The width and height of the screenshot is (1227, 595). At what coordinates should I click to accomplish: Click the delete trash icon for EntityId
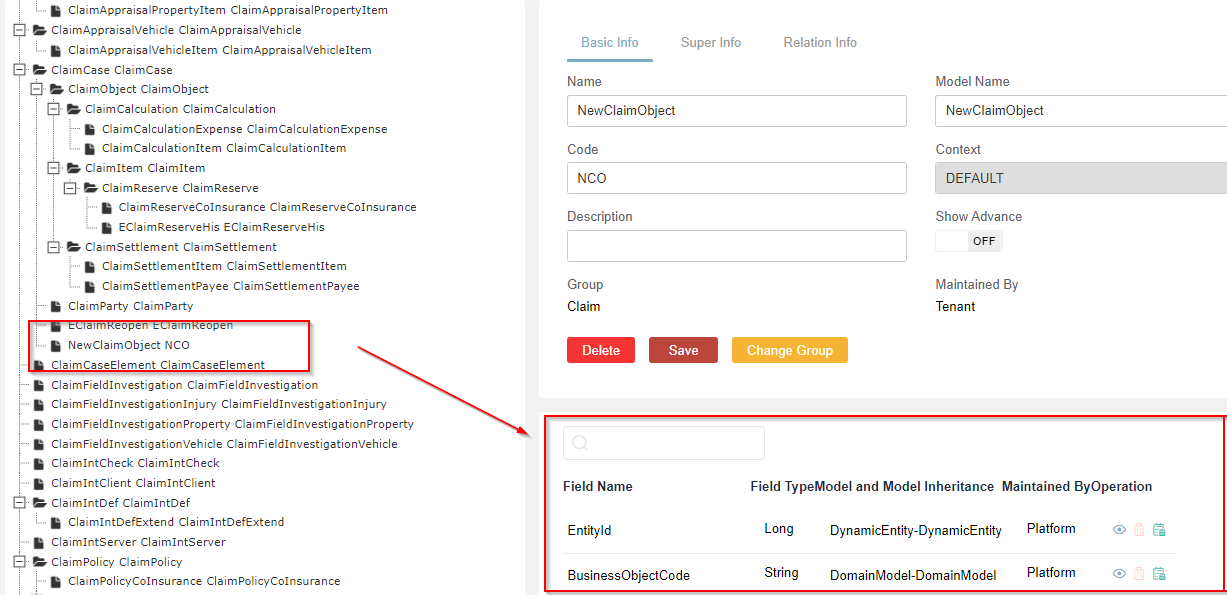pyautogui.click(x=1139, y=530)
